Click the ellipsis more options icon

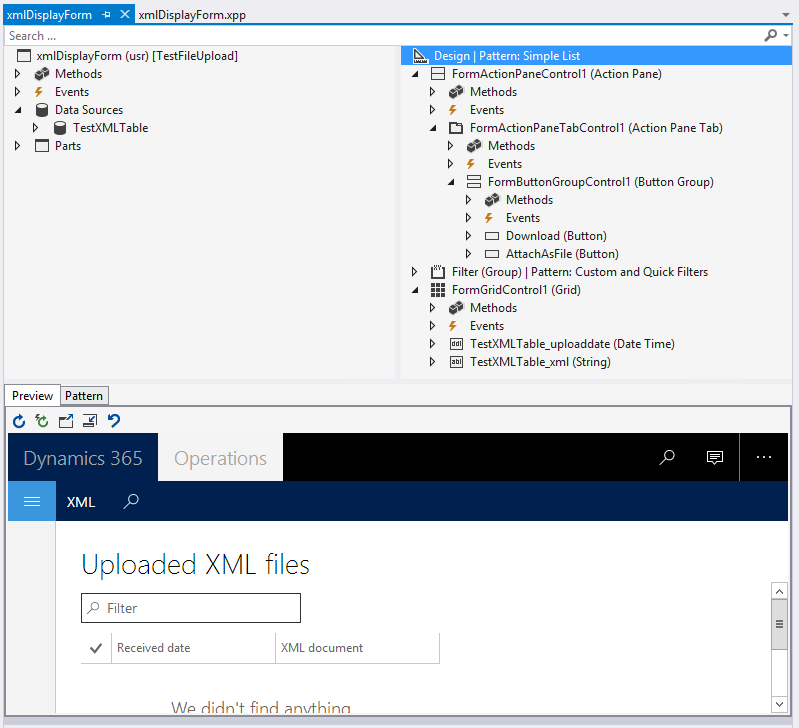pos(764,458)
